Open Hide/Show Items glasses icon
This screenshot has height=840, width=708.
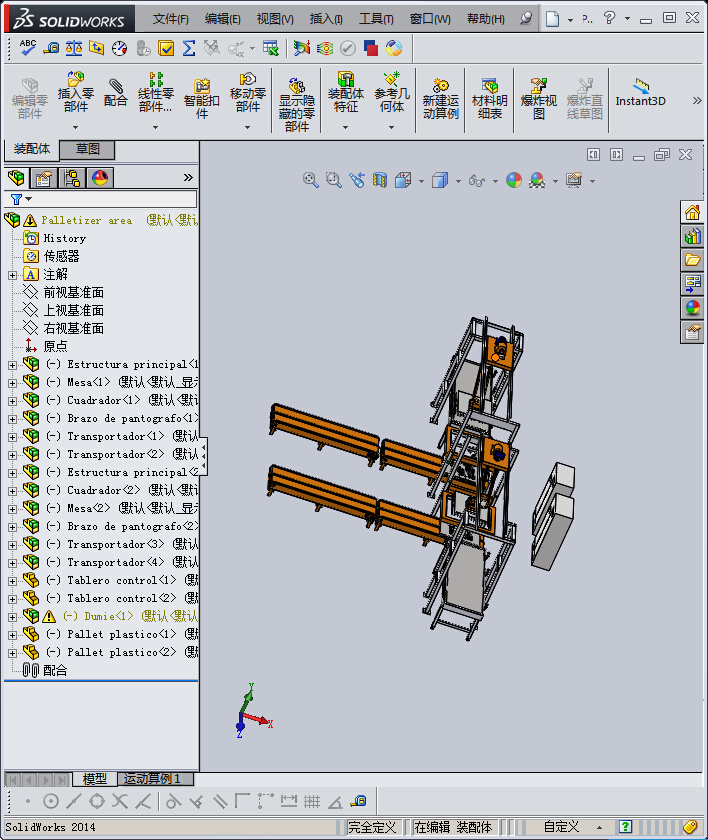click(x=477, y=181)
